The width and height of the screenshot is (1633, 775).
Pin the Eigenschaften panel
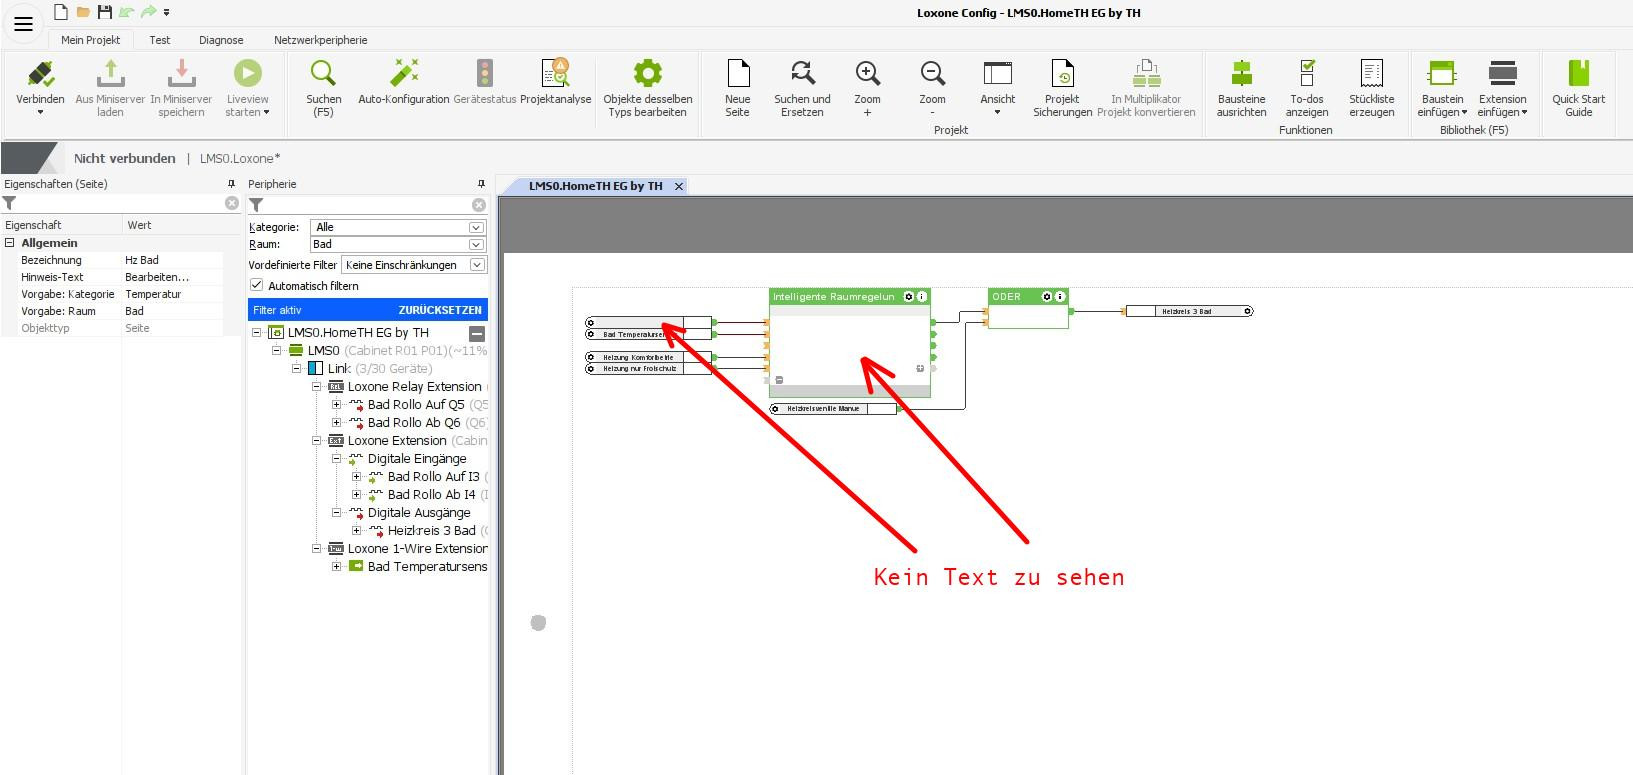[x=231, y=184]
